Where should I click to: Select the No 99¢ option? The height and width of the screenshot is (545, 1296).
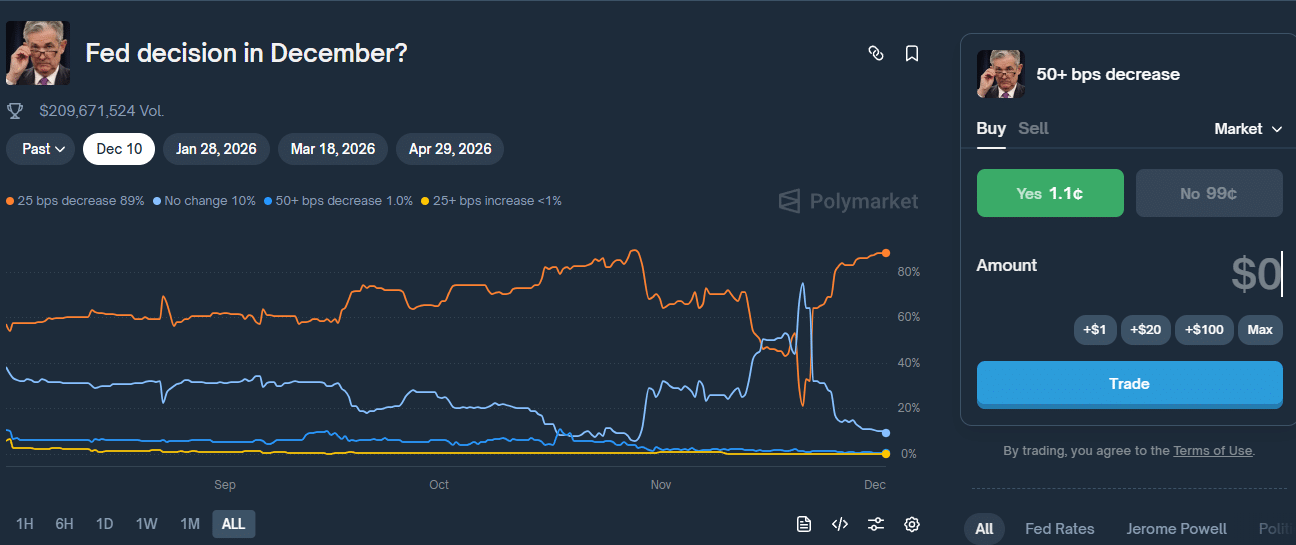1209,193
